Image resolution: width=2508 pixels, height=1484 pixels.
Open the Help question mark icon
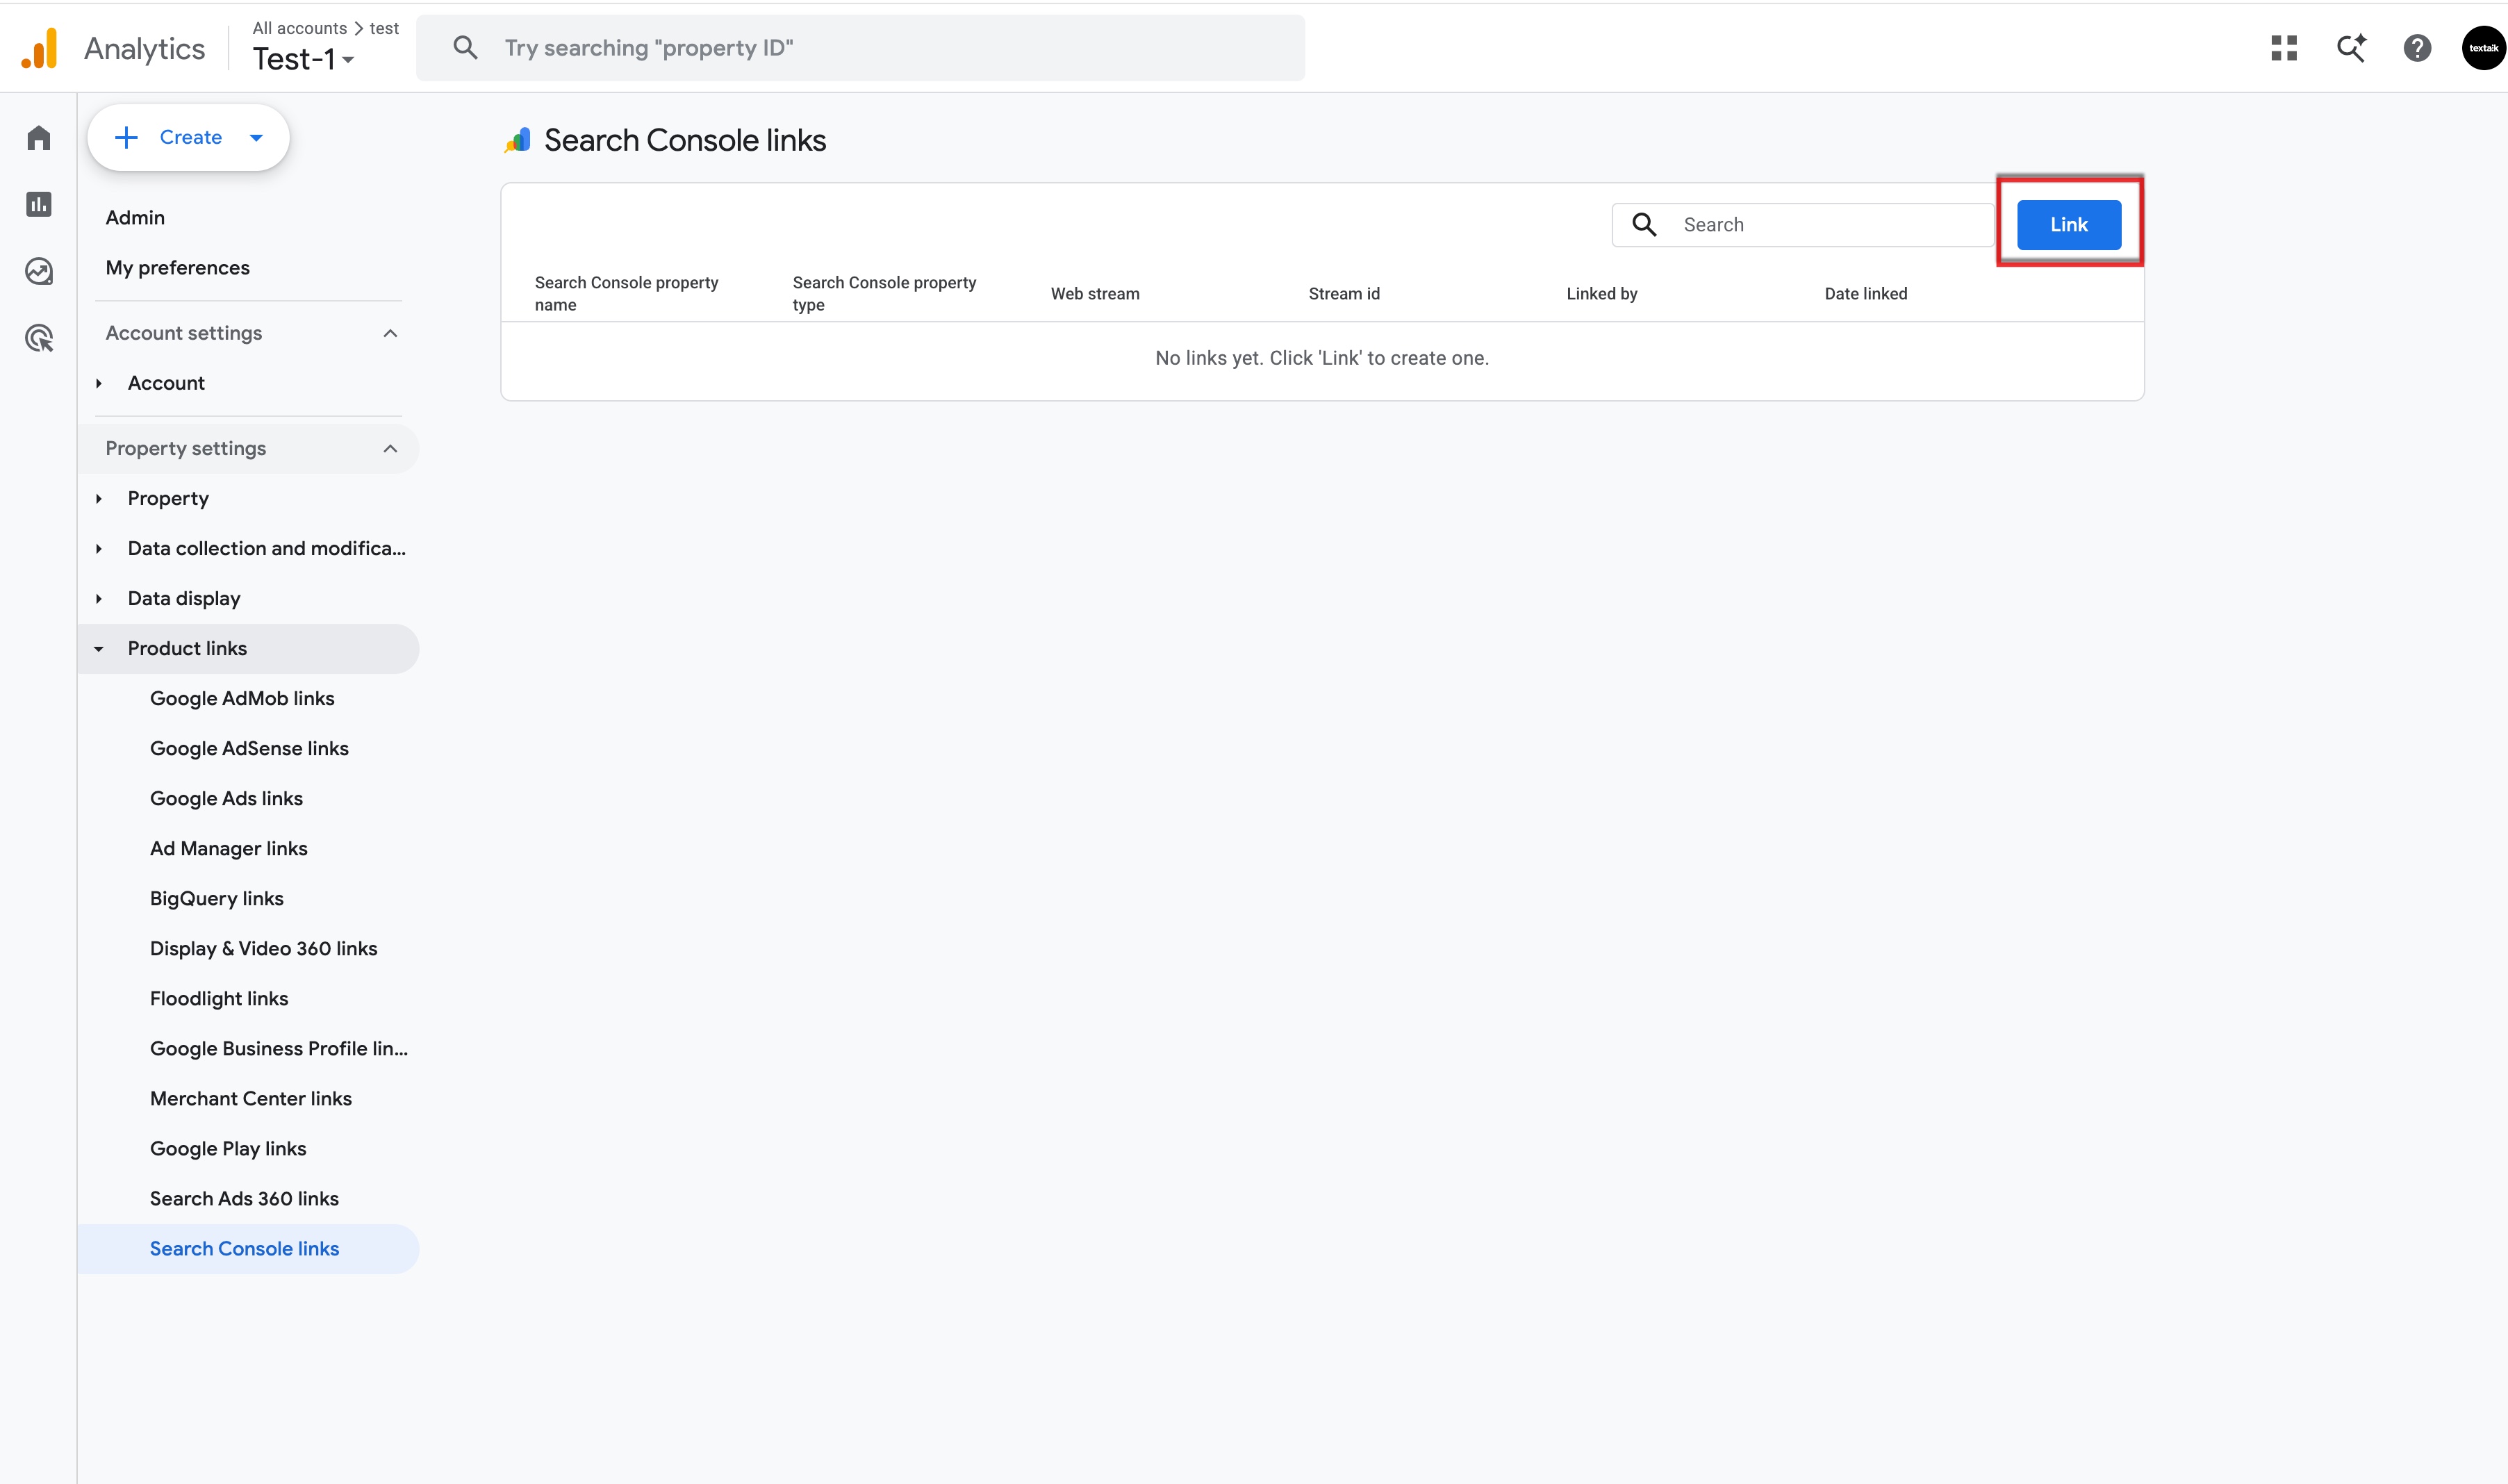click(2417, 48)
